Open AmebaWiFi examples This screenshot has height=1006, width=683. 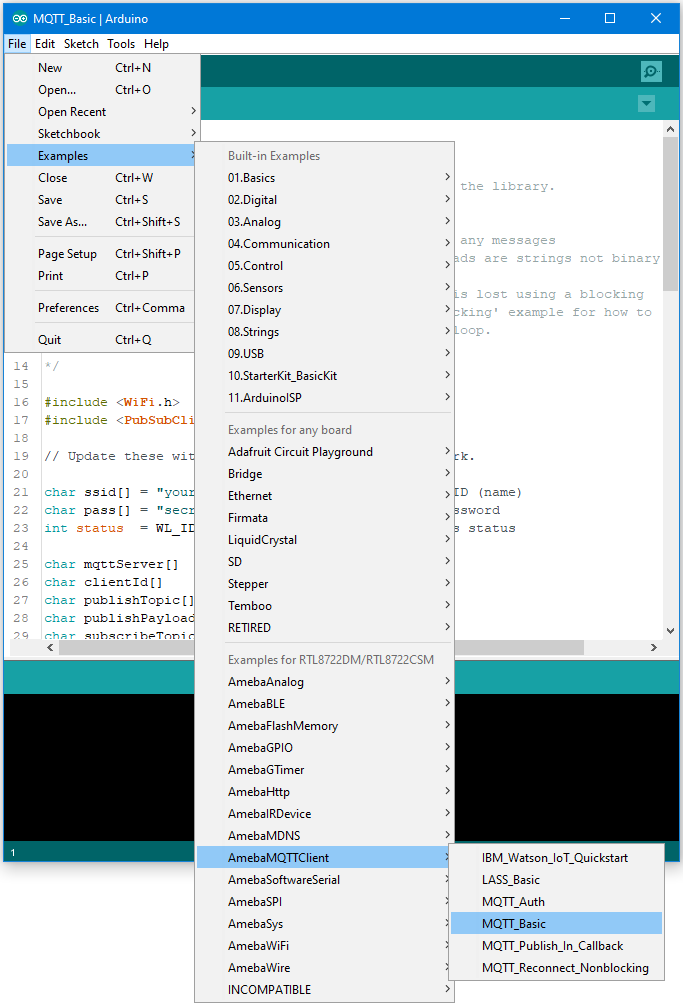coord(325,946)
